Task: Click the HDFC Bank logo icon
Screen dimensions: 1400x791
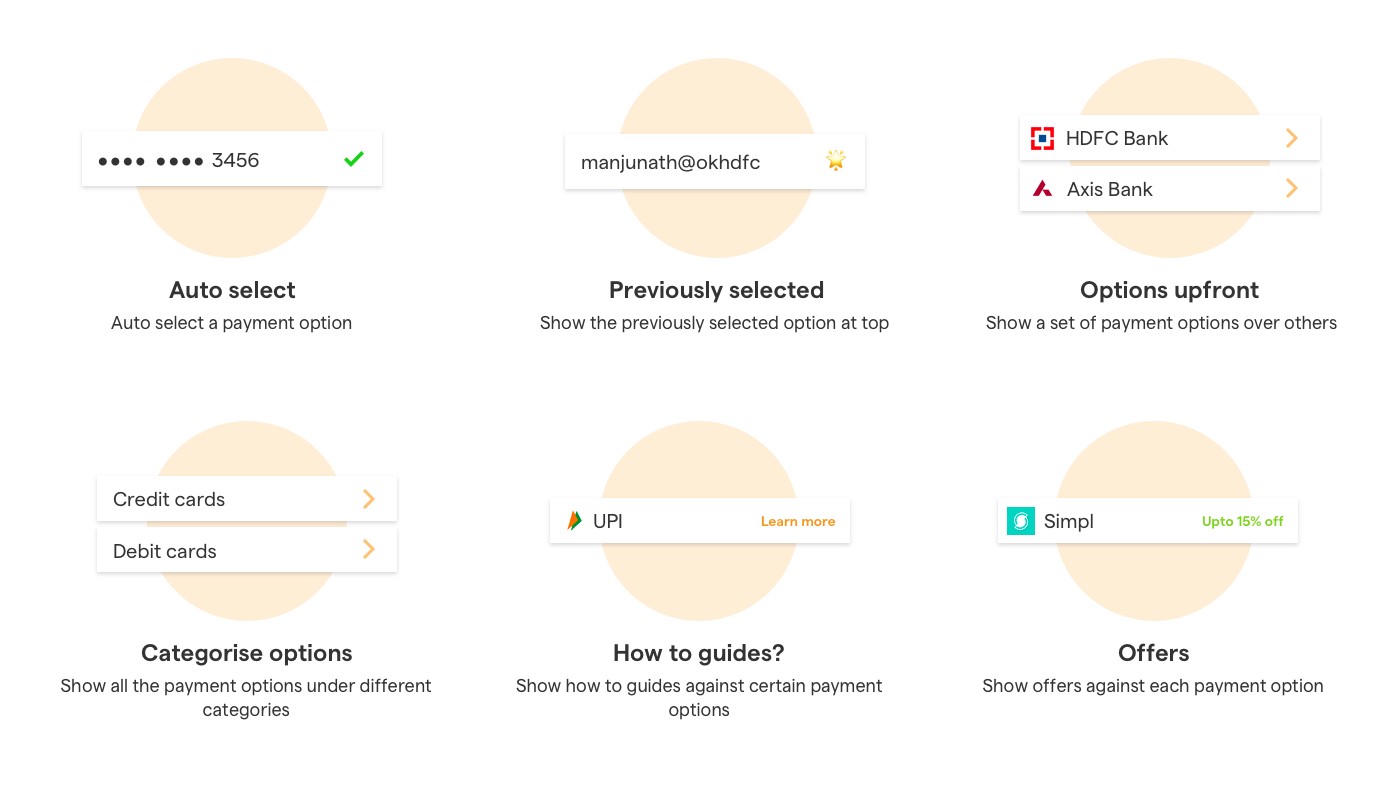Action: pos(1043,138)
